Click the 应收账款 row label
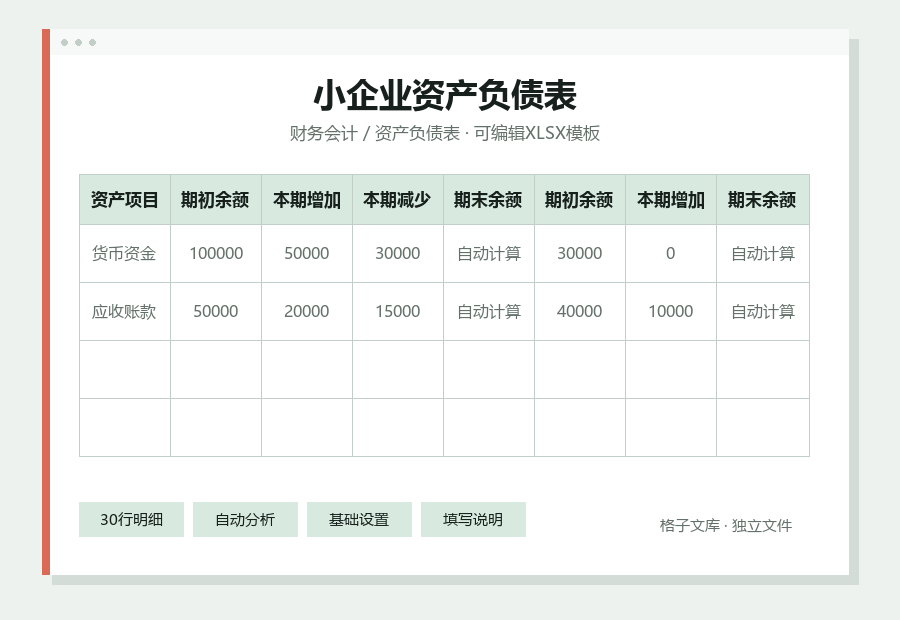Screen dimensions: 900x620 pos(125,311)
